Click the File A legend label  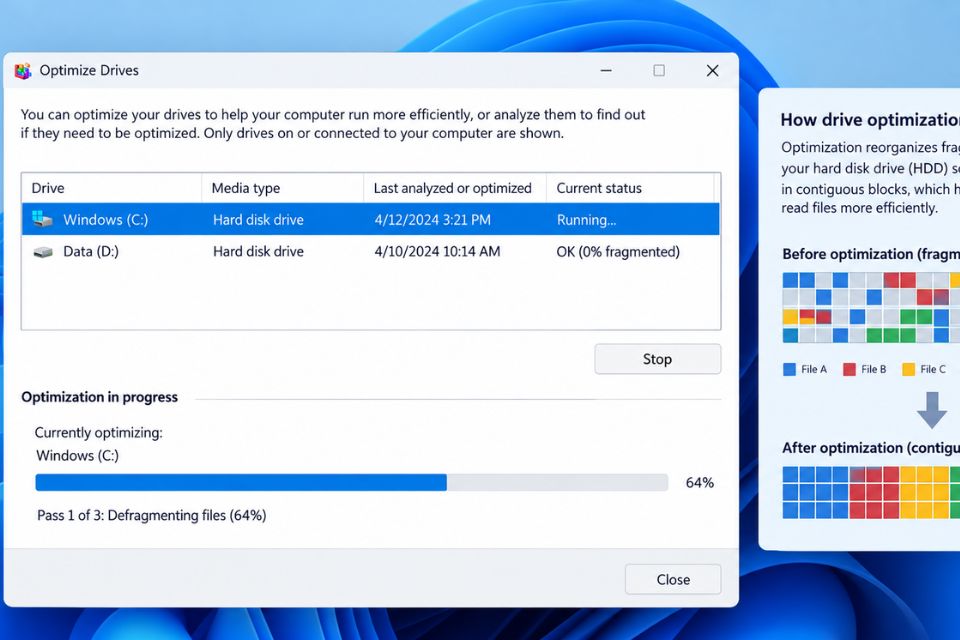click(x=814, y=369)
